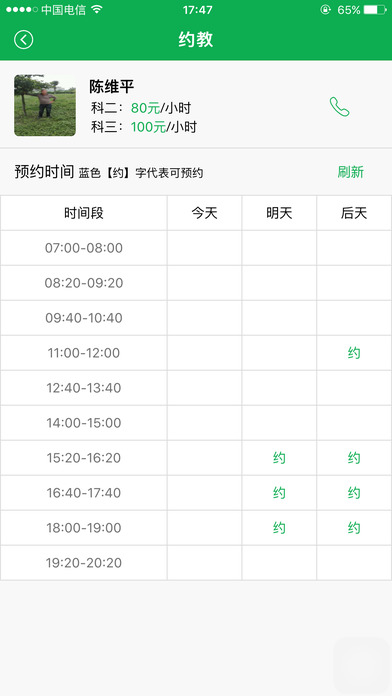Refresh schedule with 刷新 button
Viewport: 392px width, 696px height.
click(x=350, y=172)
